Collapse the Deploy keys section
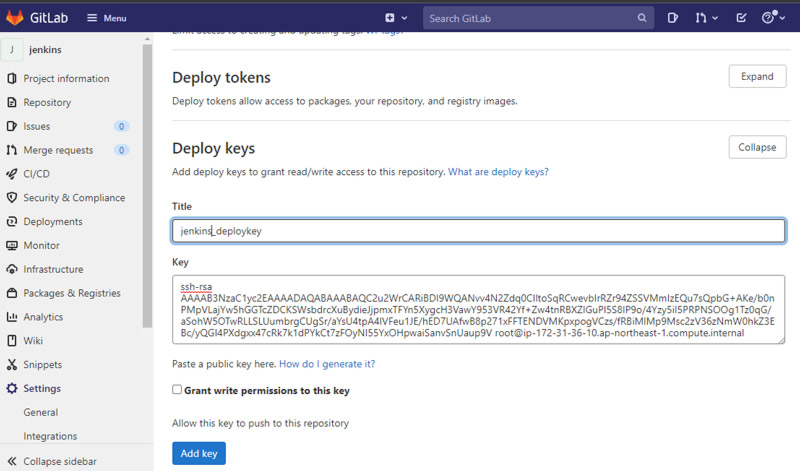Screen dimensions: 800x471 pos(757,147)
